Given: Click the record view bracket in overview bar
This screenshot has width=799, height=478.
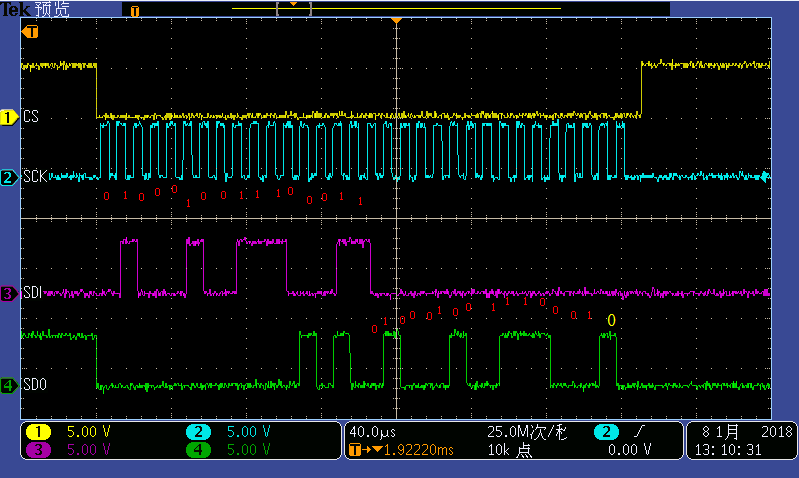Looking at the screenshot, I should point(294,9).
